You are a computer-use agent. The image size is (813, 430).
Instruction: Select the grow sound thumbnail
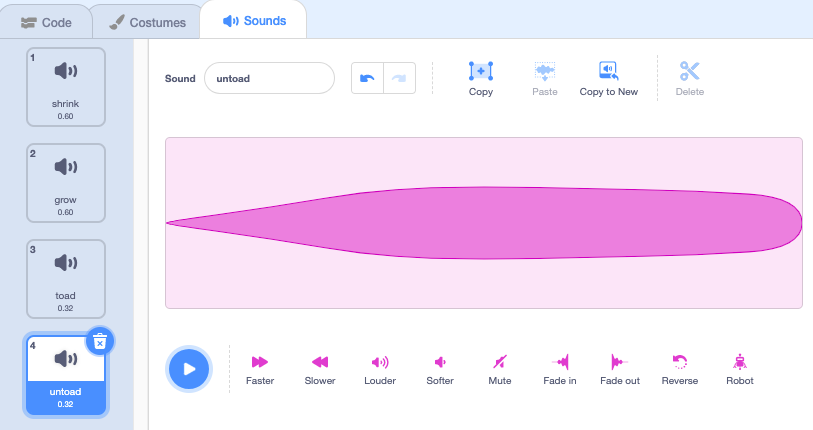(66, 183)
